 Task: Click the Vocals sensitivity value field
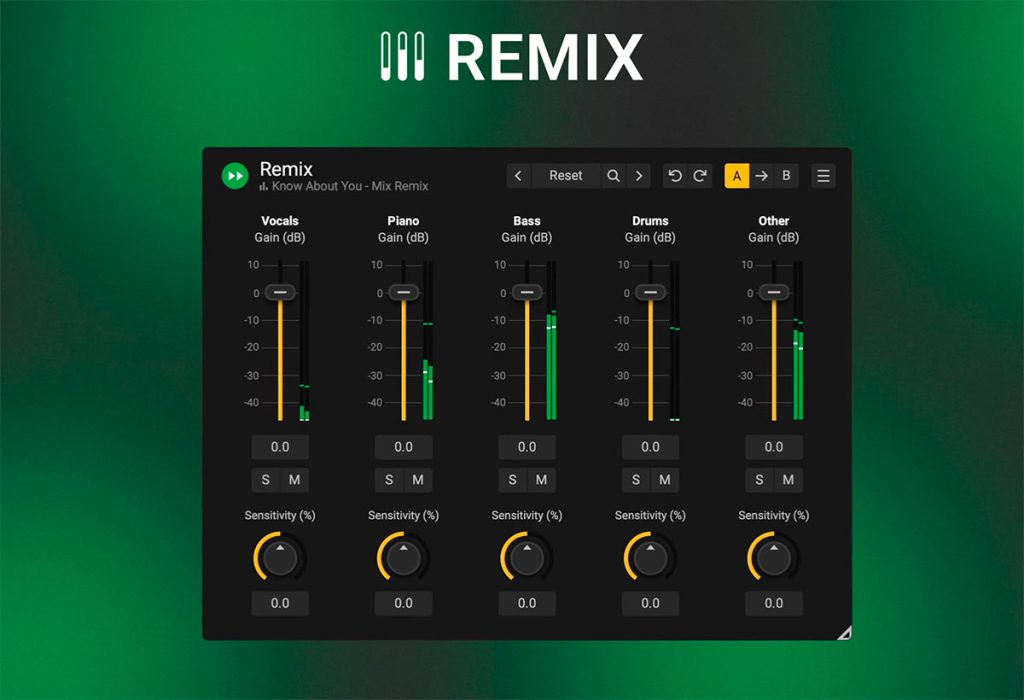pos(280,603)
